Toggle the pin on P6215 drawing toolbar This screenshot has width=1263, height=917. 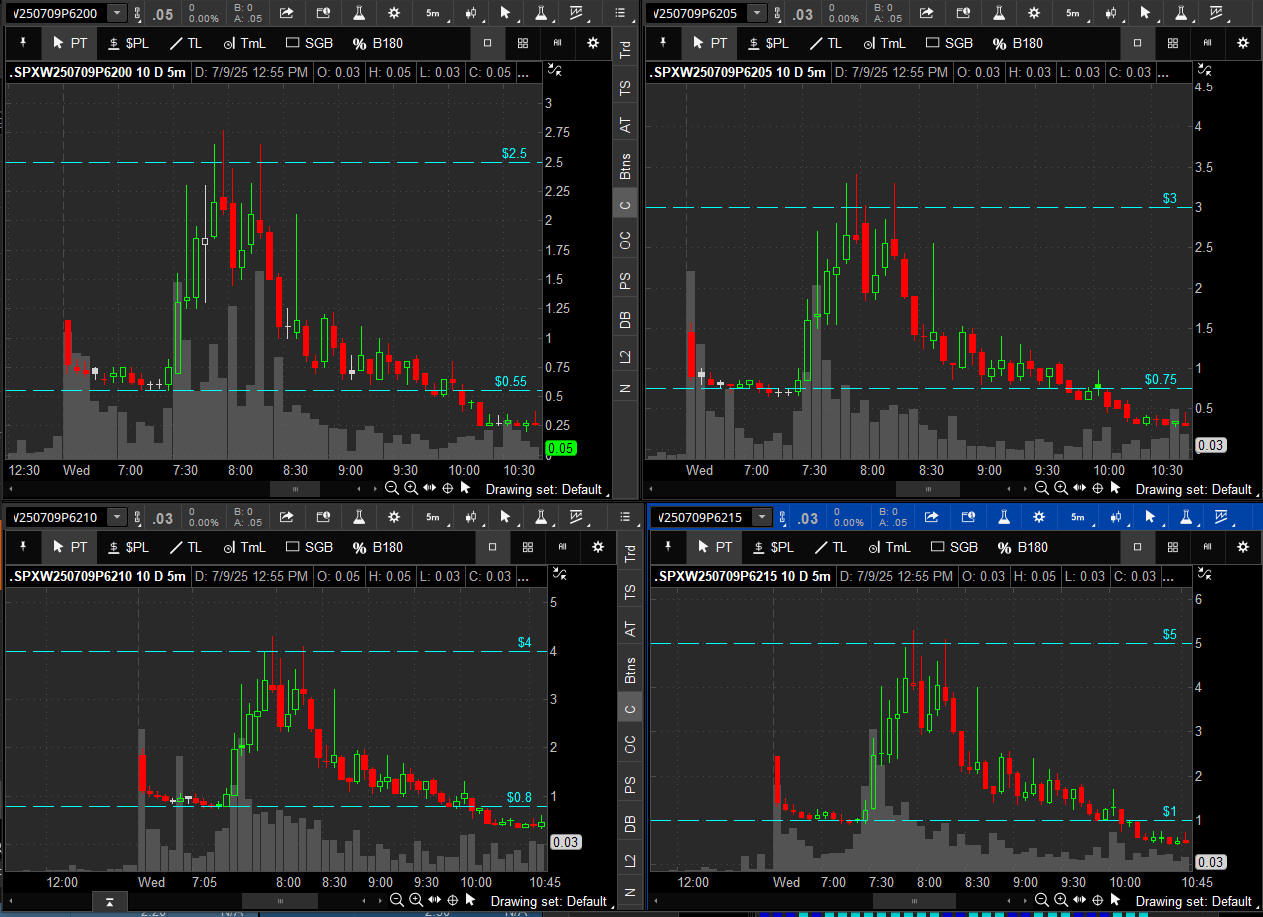click(x=667, y=547)
